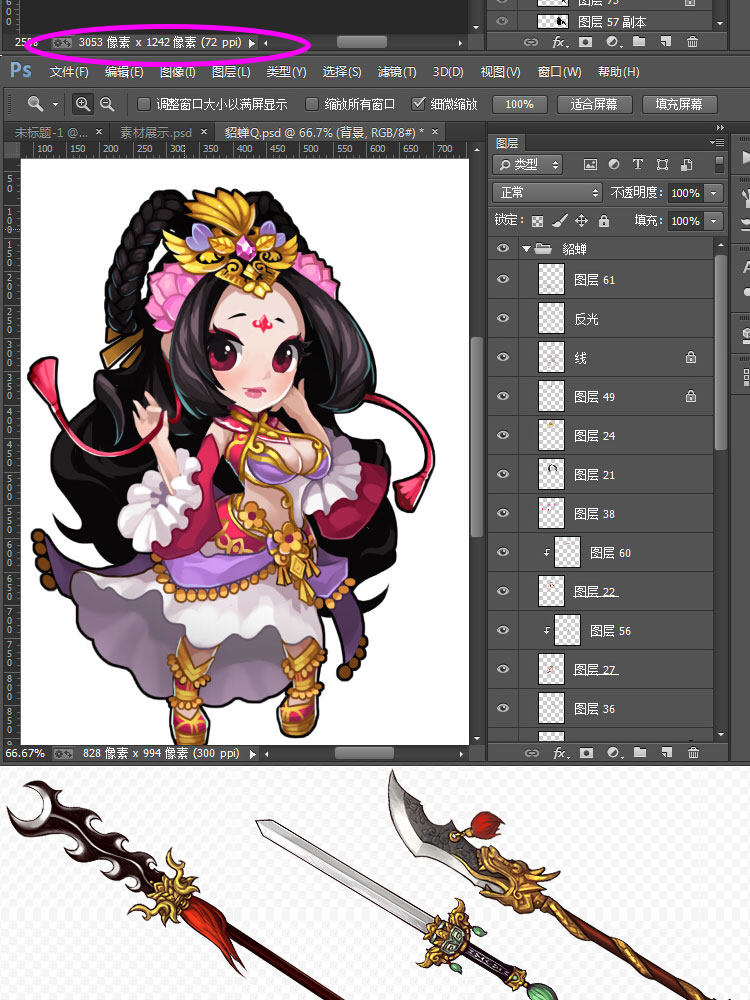Open the 滤镜(T) menu
Screen dimensions: 750x1000
pyautogui.click(x=397, y=71)
